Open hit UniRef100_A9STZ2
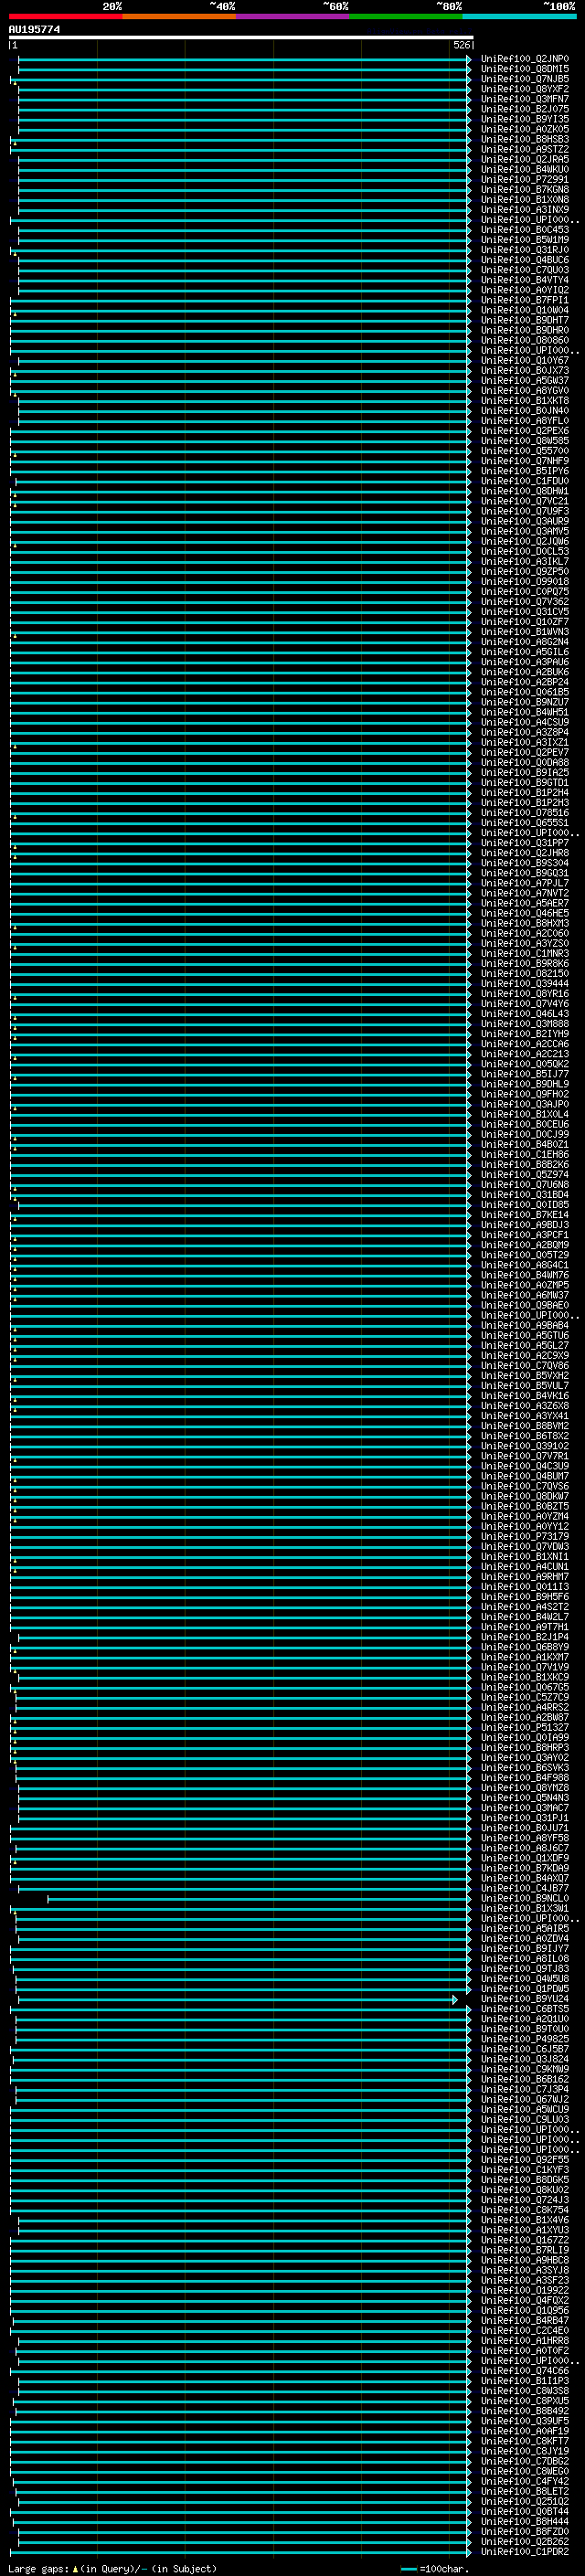This screenshot has height=2576, width=585. [525, 149]
